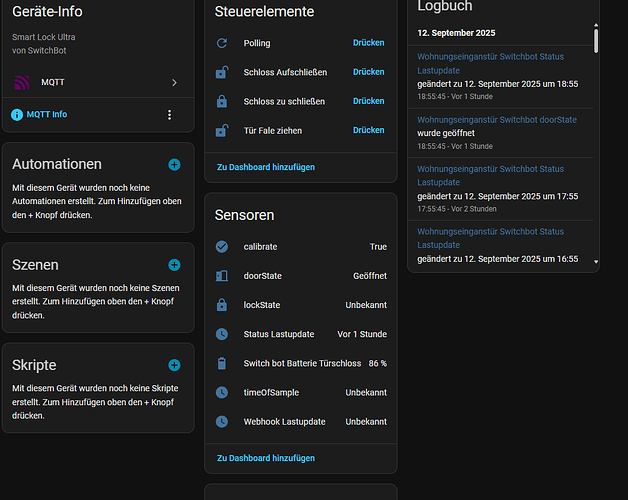
Task: Add Steuerelemente card to dashboard
Action: 266,167
